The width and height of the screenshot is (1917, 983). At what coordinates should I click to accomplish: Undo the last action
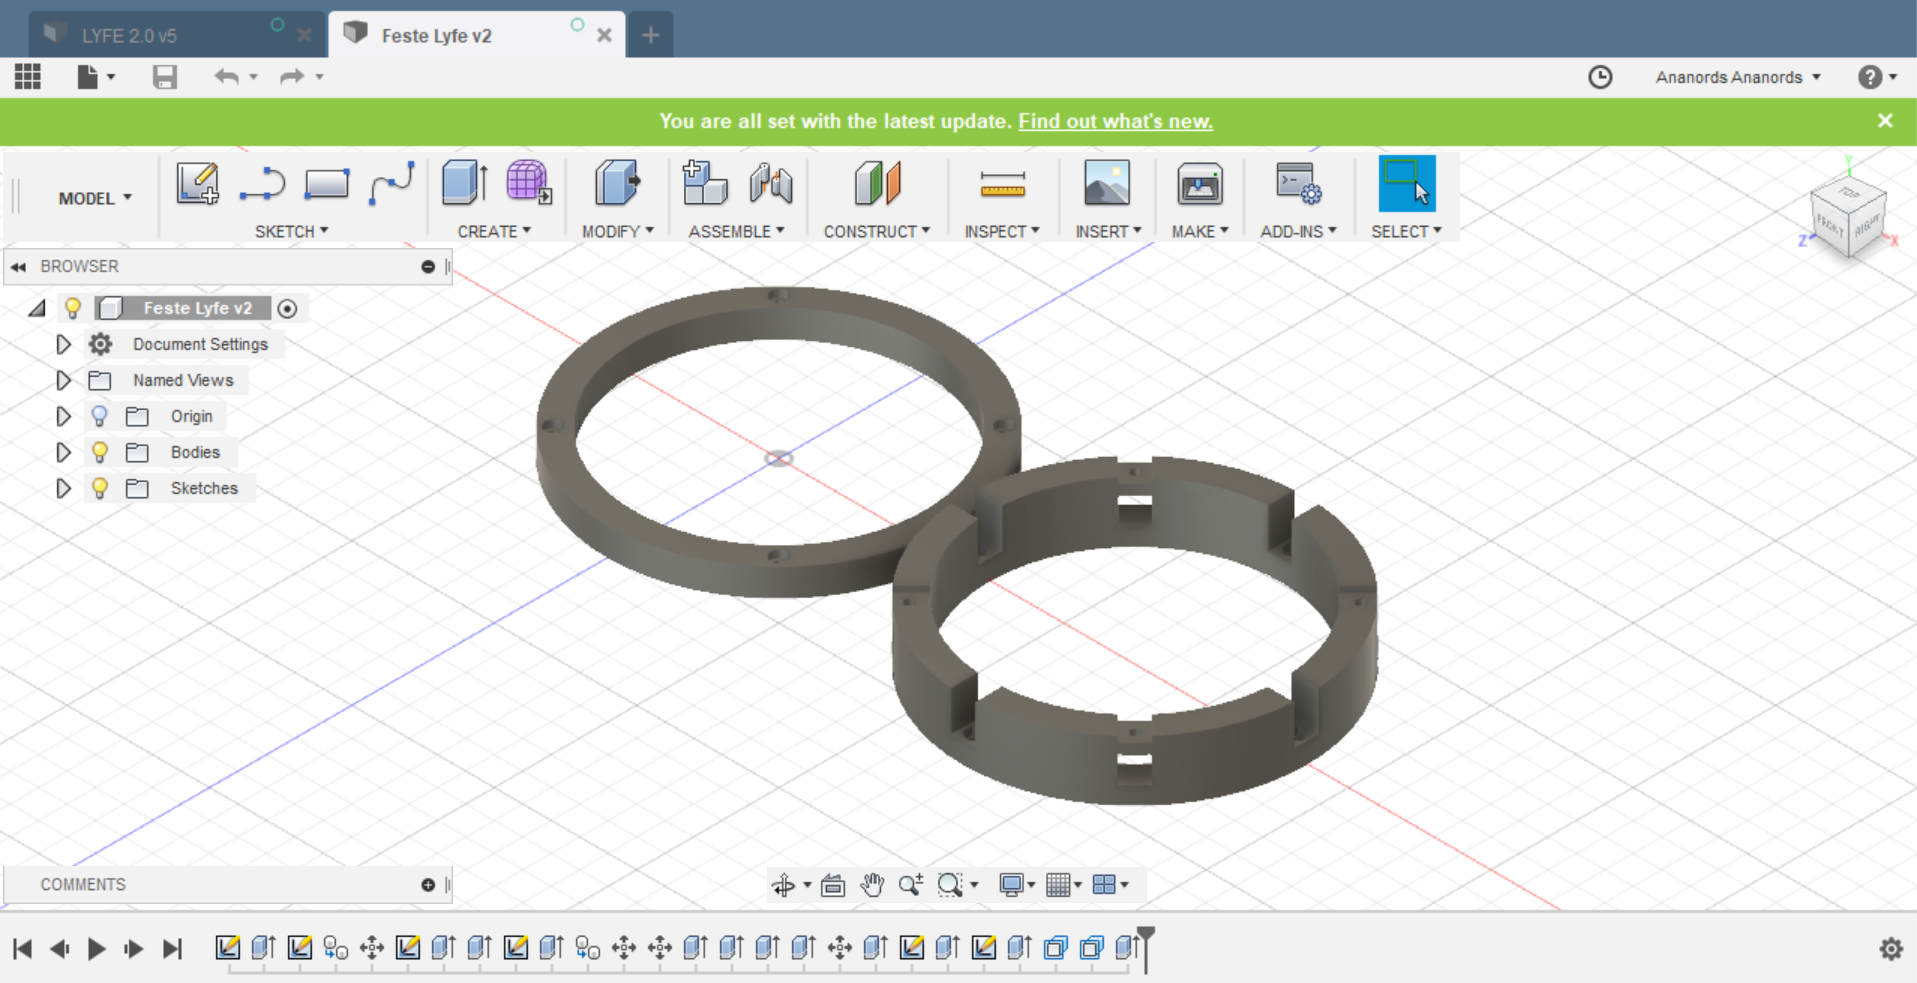227,77
